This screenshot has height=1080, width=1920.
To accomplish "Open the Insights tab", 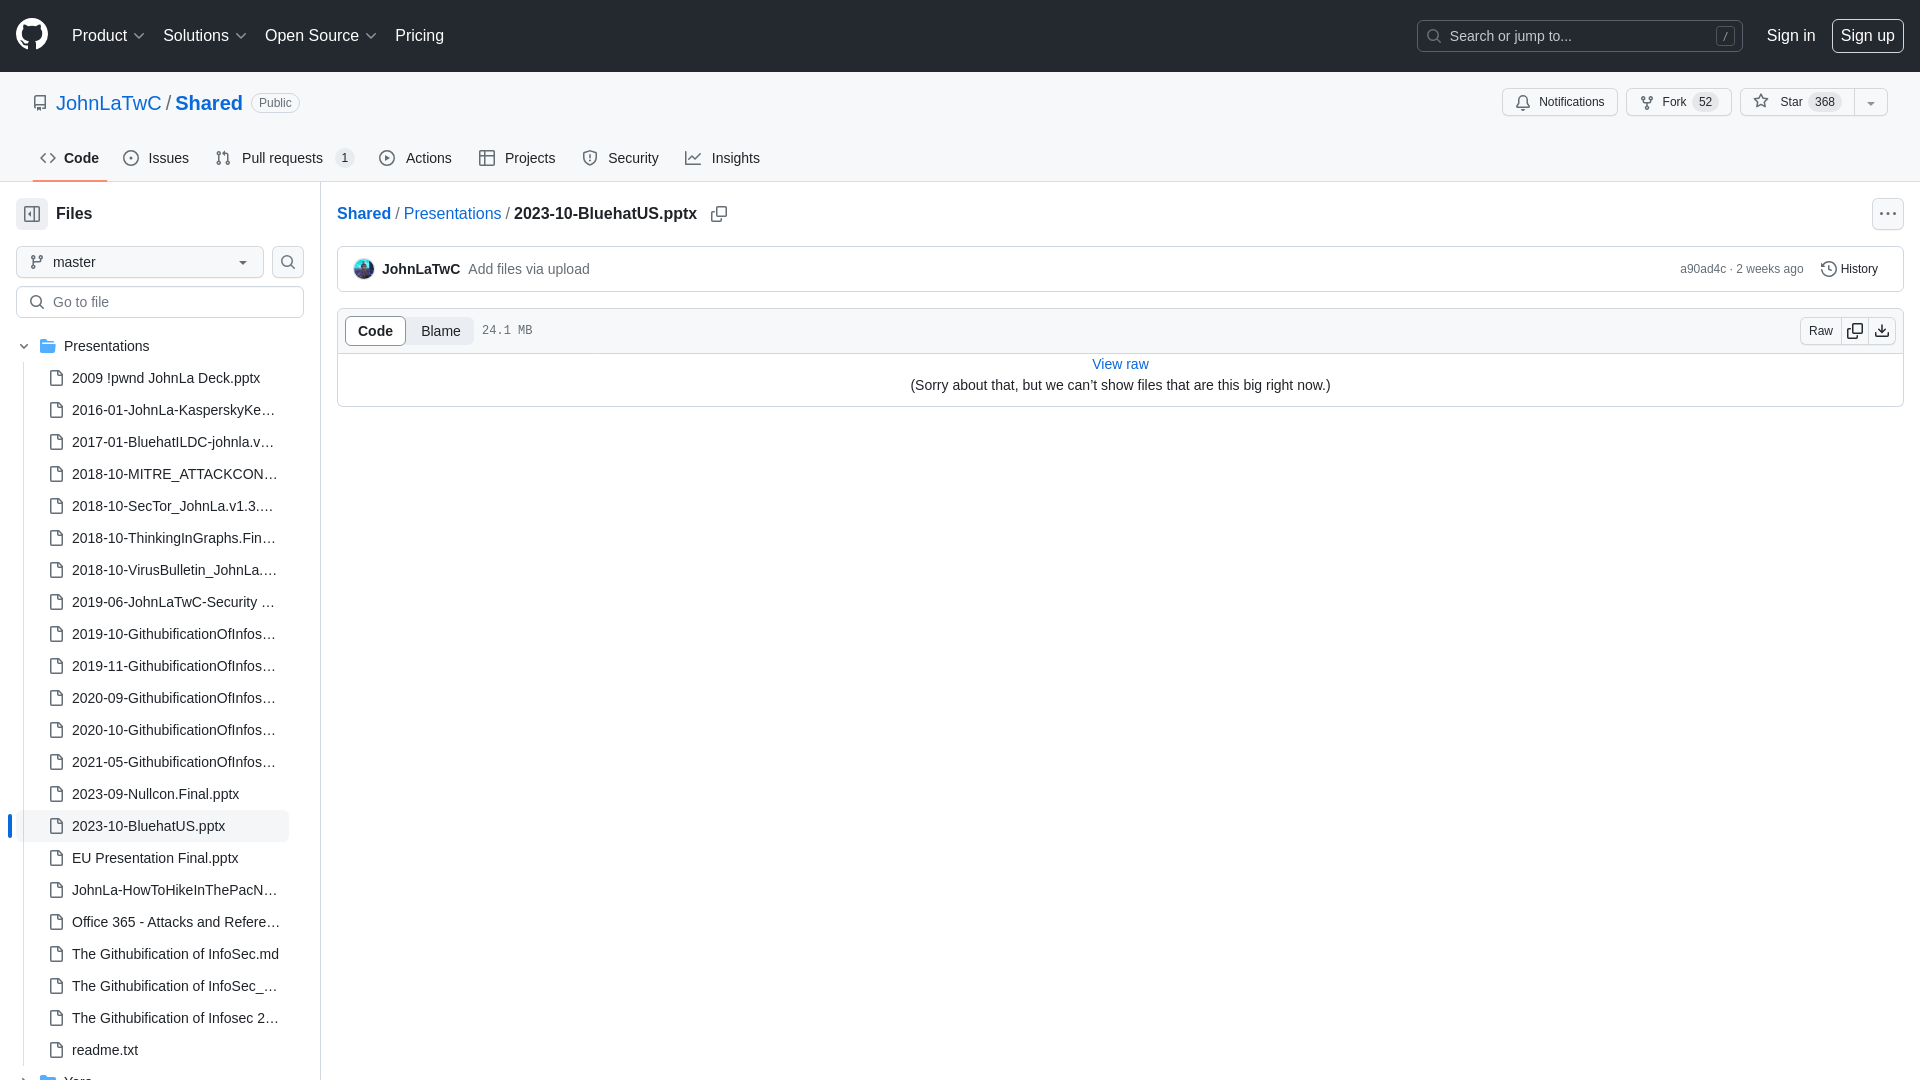I will click(722, 158).
